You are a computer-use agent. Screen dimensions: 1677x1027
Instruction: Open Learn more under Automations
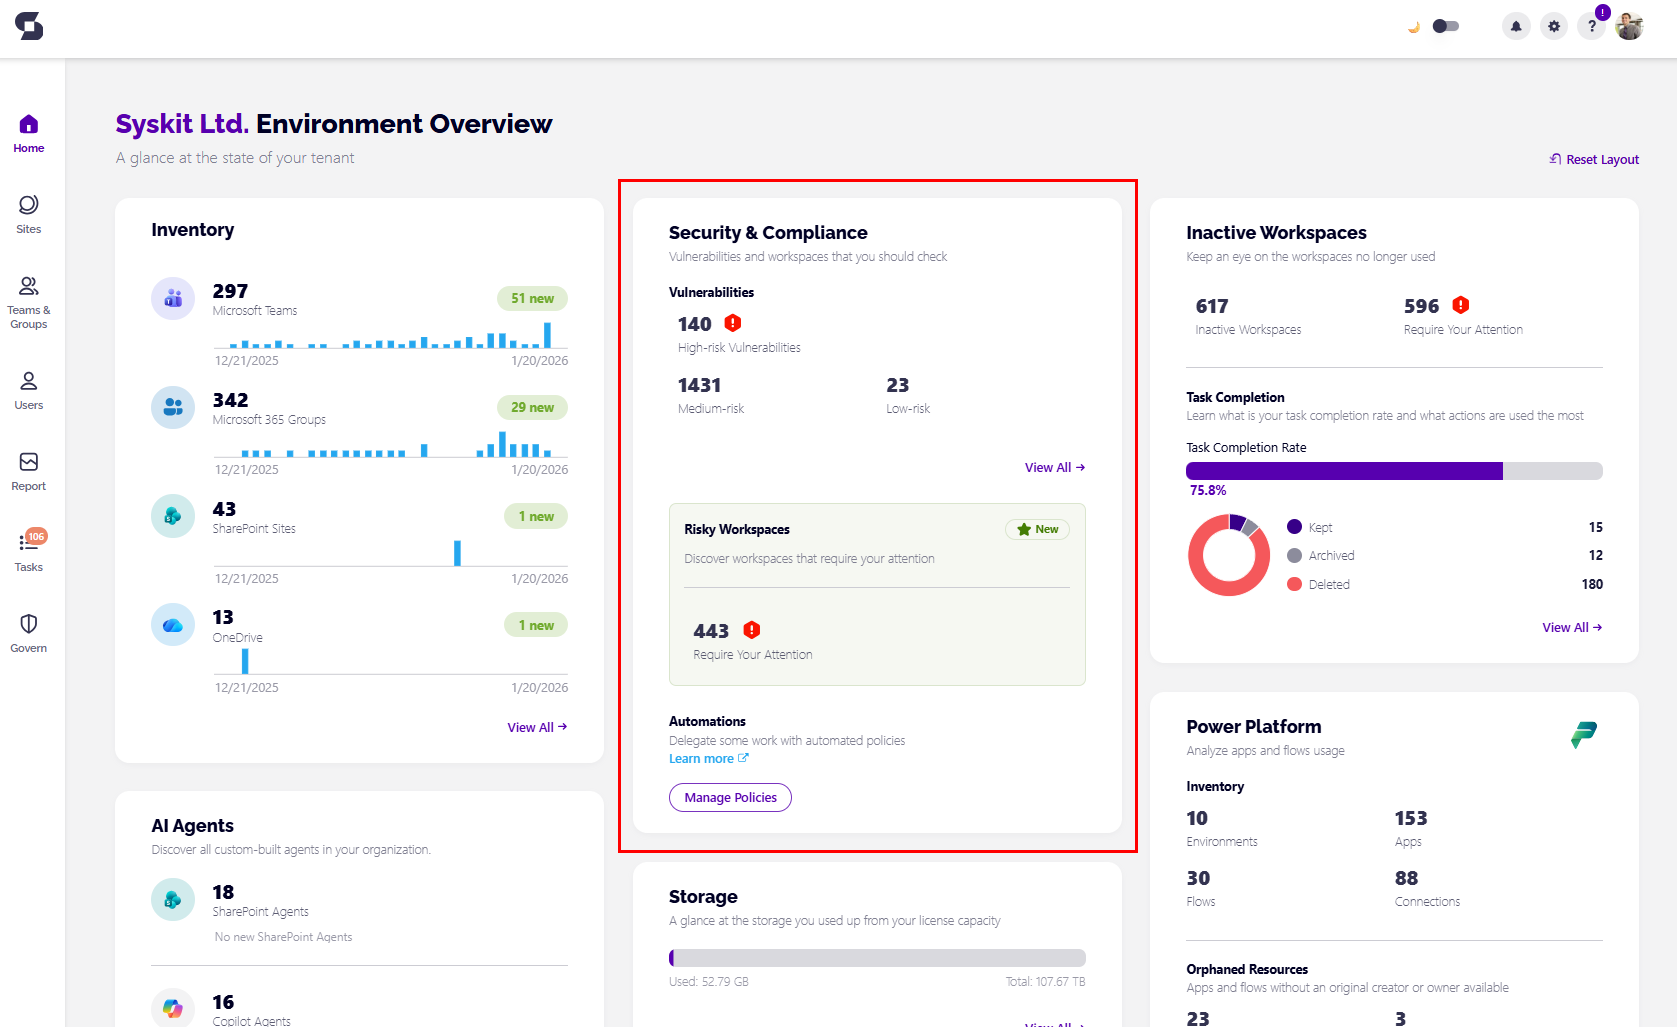pos(708,758)
